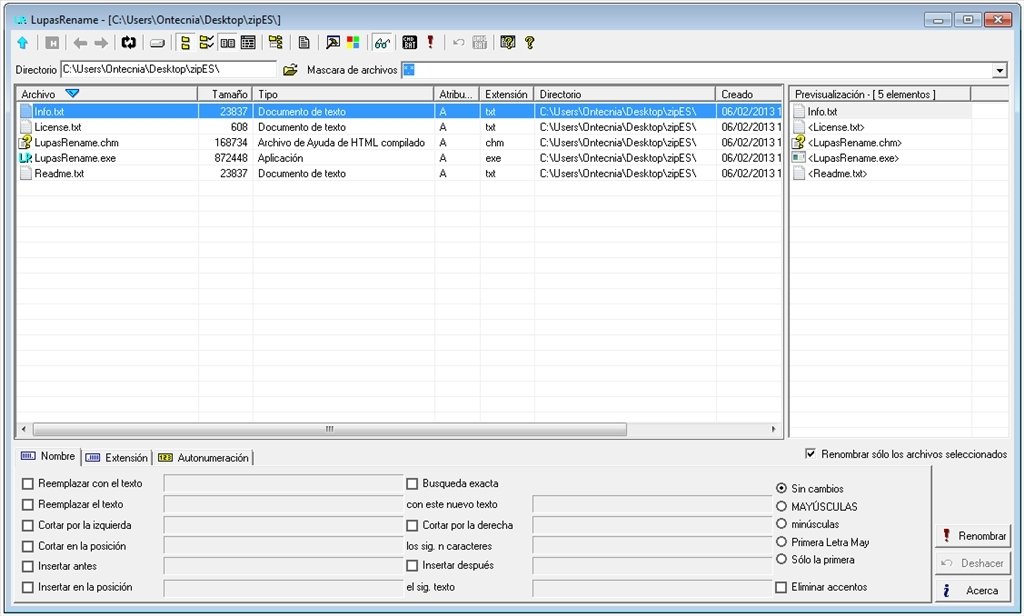Enable 'Reemplazar con el texto' checkbox
Screen dimensions: 1024x616
[x=27, y=484]
